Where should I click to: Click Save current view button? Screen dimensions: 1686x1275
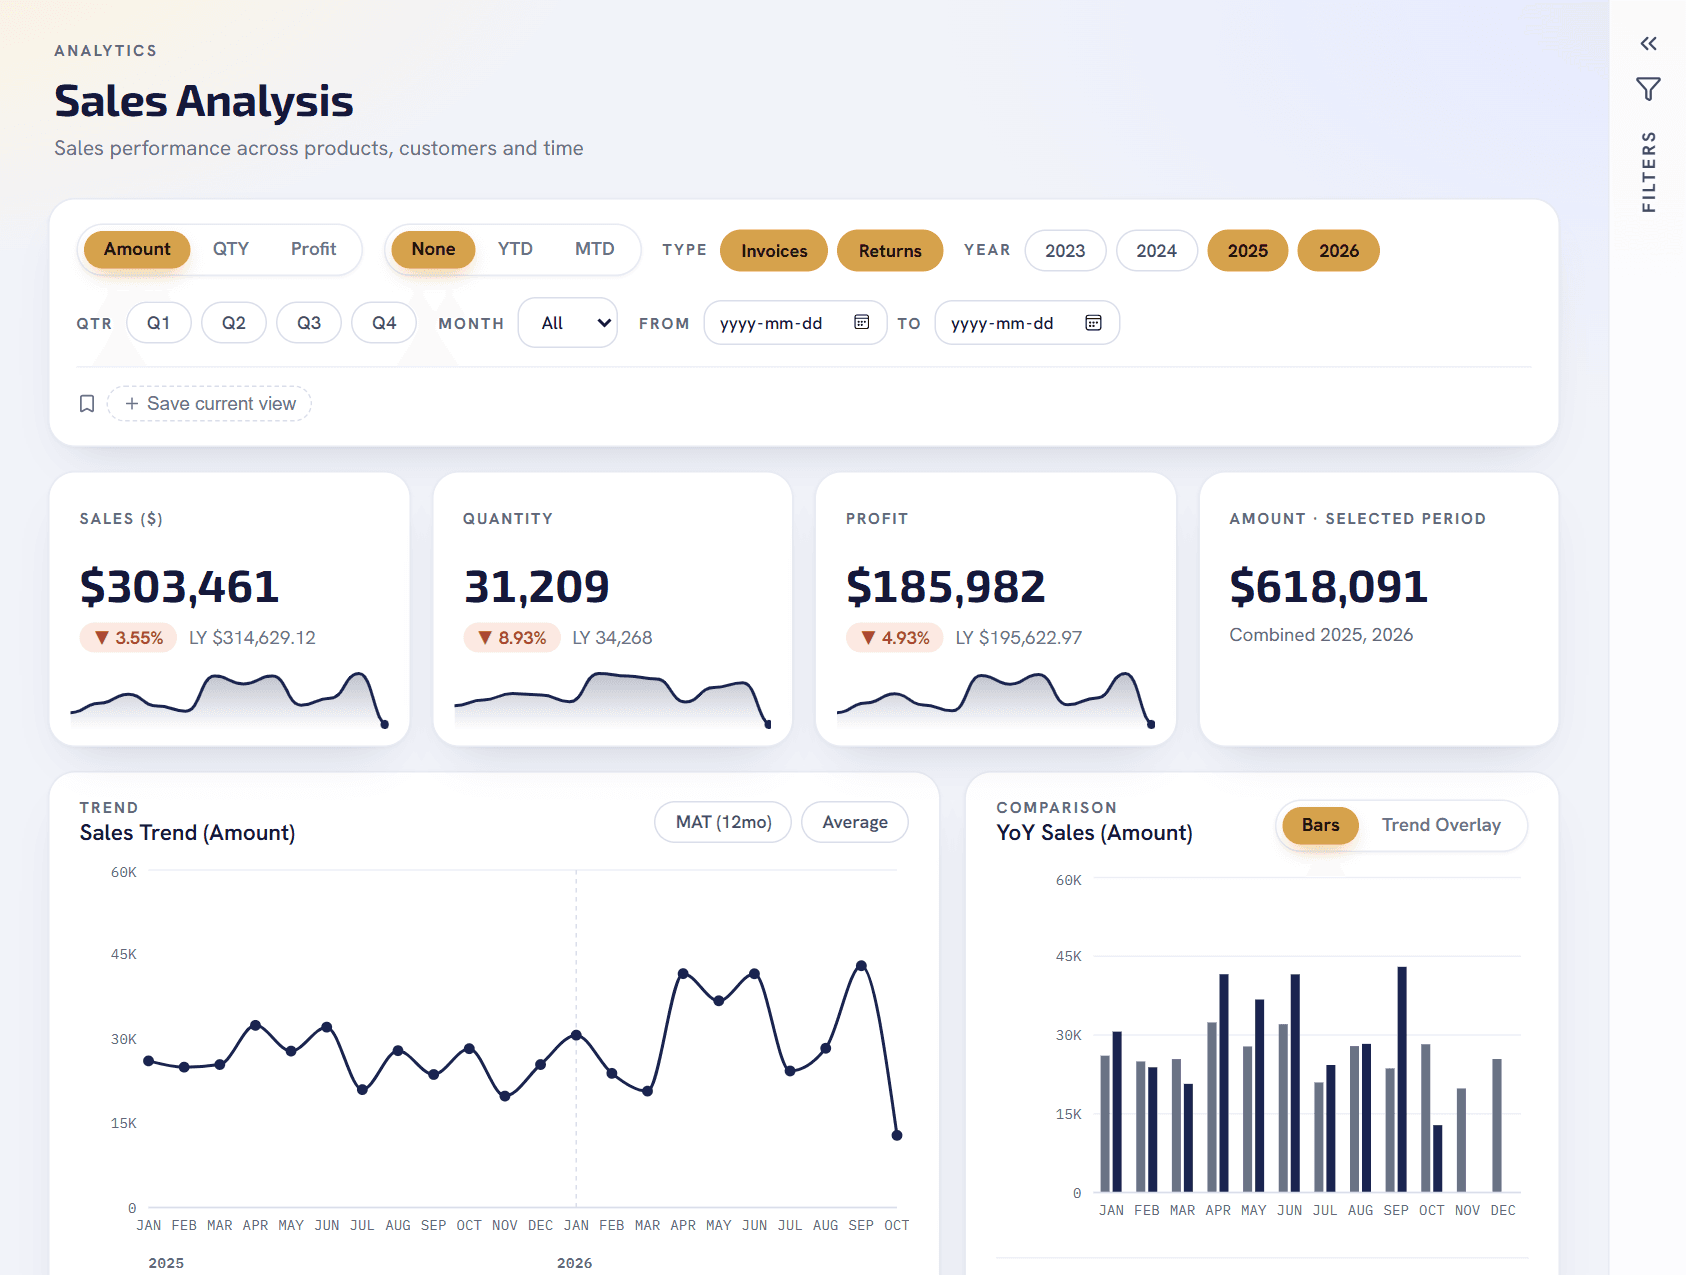pyautogui.click(x=209, y=403)
